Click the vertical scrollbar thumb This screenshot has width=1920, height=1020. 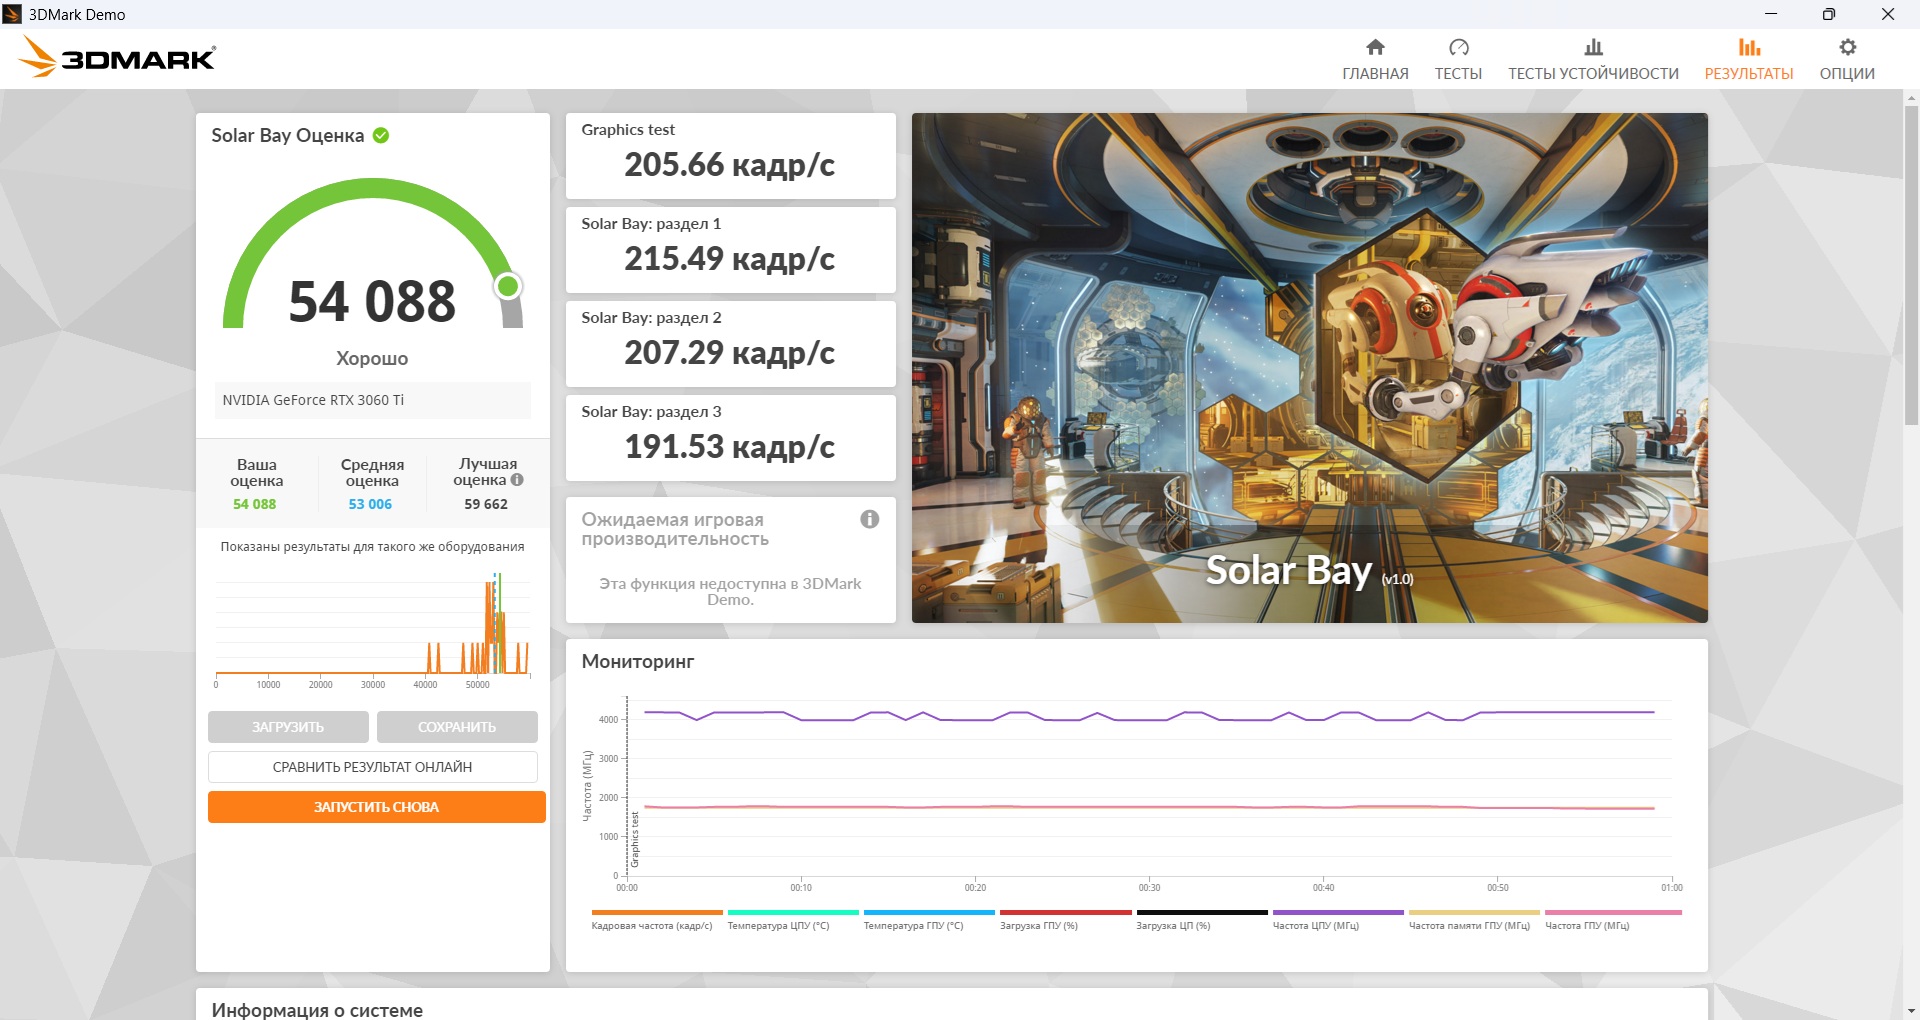[1911, 265]
